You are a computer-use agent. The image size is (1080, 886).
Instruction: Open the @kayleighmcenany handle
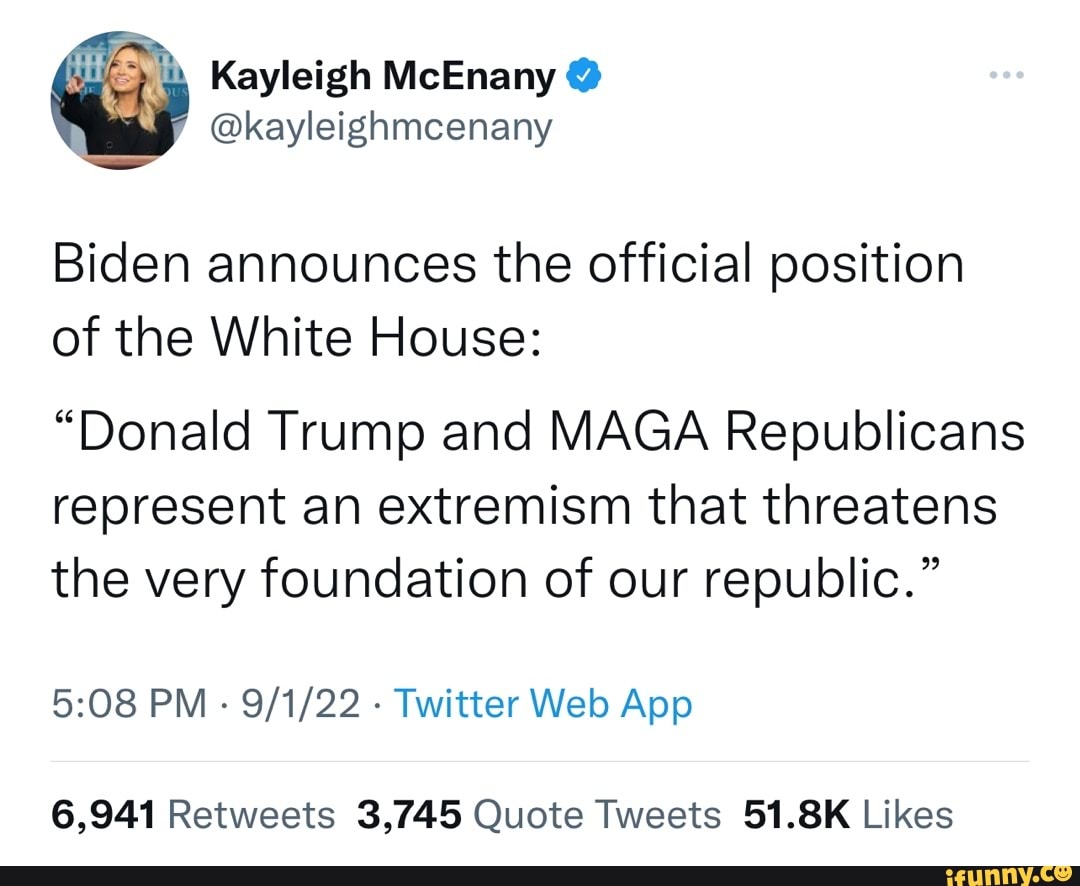[x=382, y=126]
